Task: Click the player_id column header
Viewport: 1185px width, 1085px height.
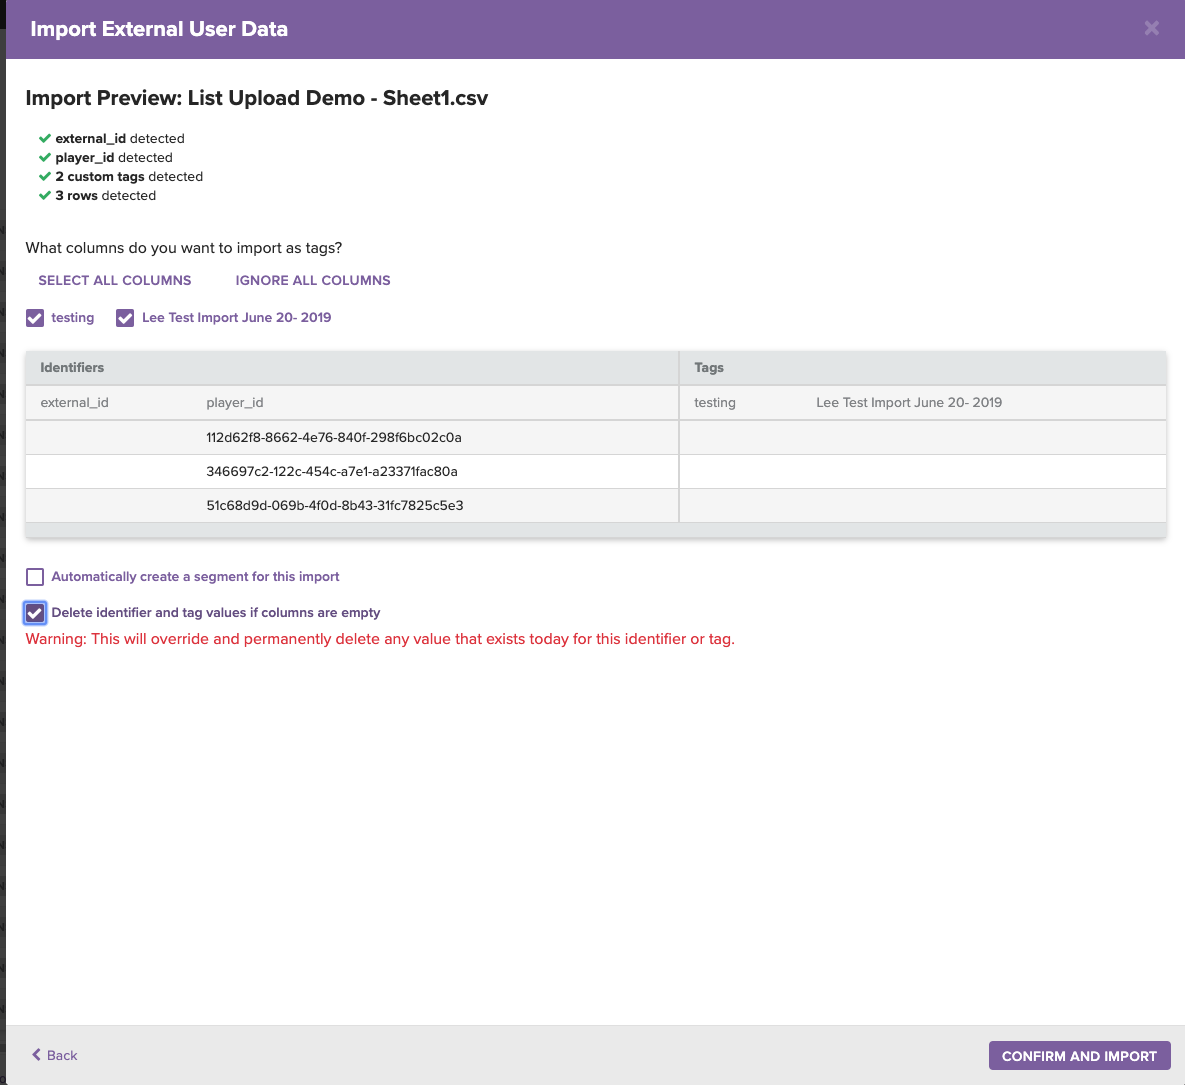Action: [235, 403]
